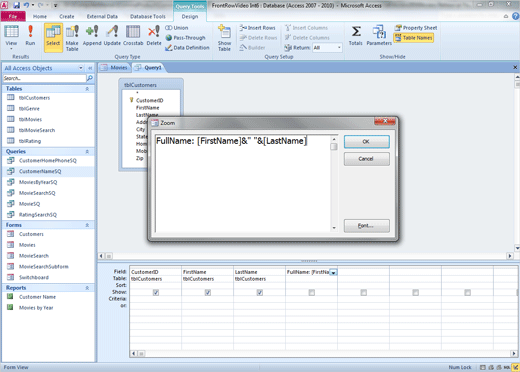Toggle Show checkbox in sixth grid column
Image resolution: width=520 pixels, height=372 pixels.
[x=416, y=292]
